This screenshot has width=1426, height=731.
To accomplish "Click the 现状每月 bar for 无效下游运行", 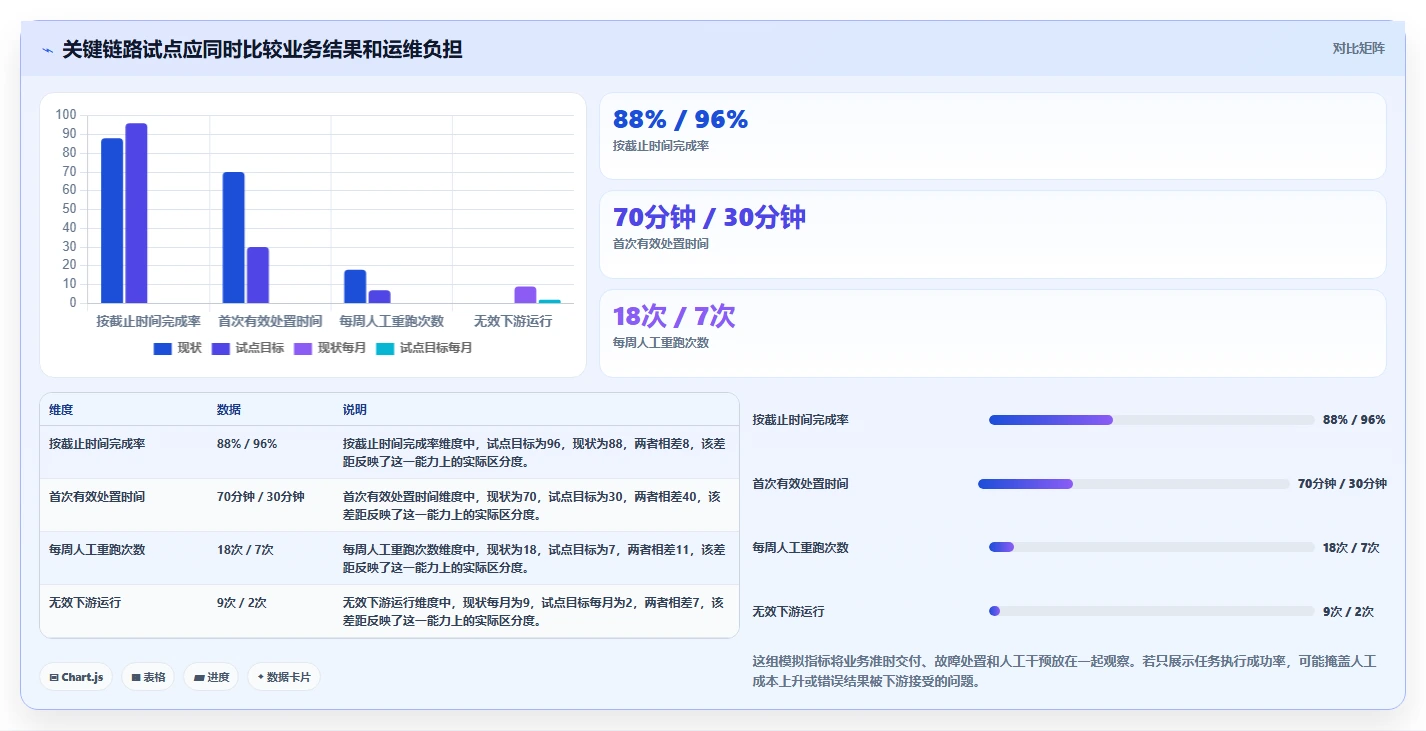I will point(525,295).
